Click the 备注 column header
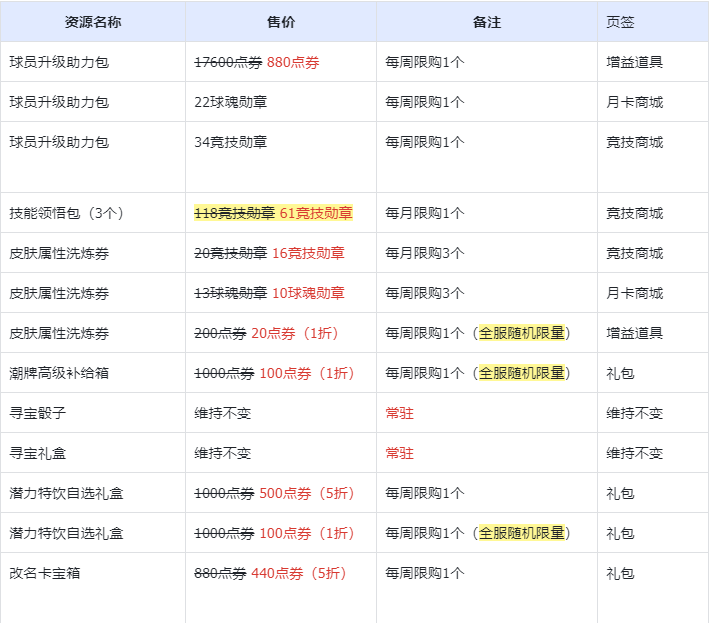The image size is (710, 623). [486, 22]
